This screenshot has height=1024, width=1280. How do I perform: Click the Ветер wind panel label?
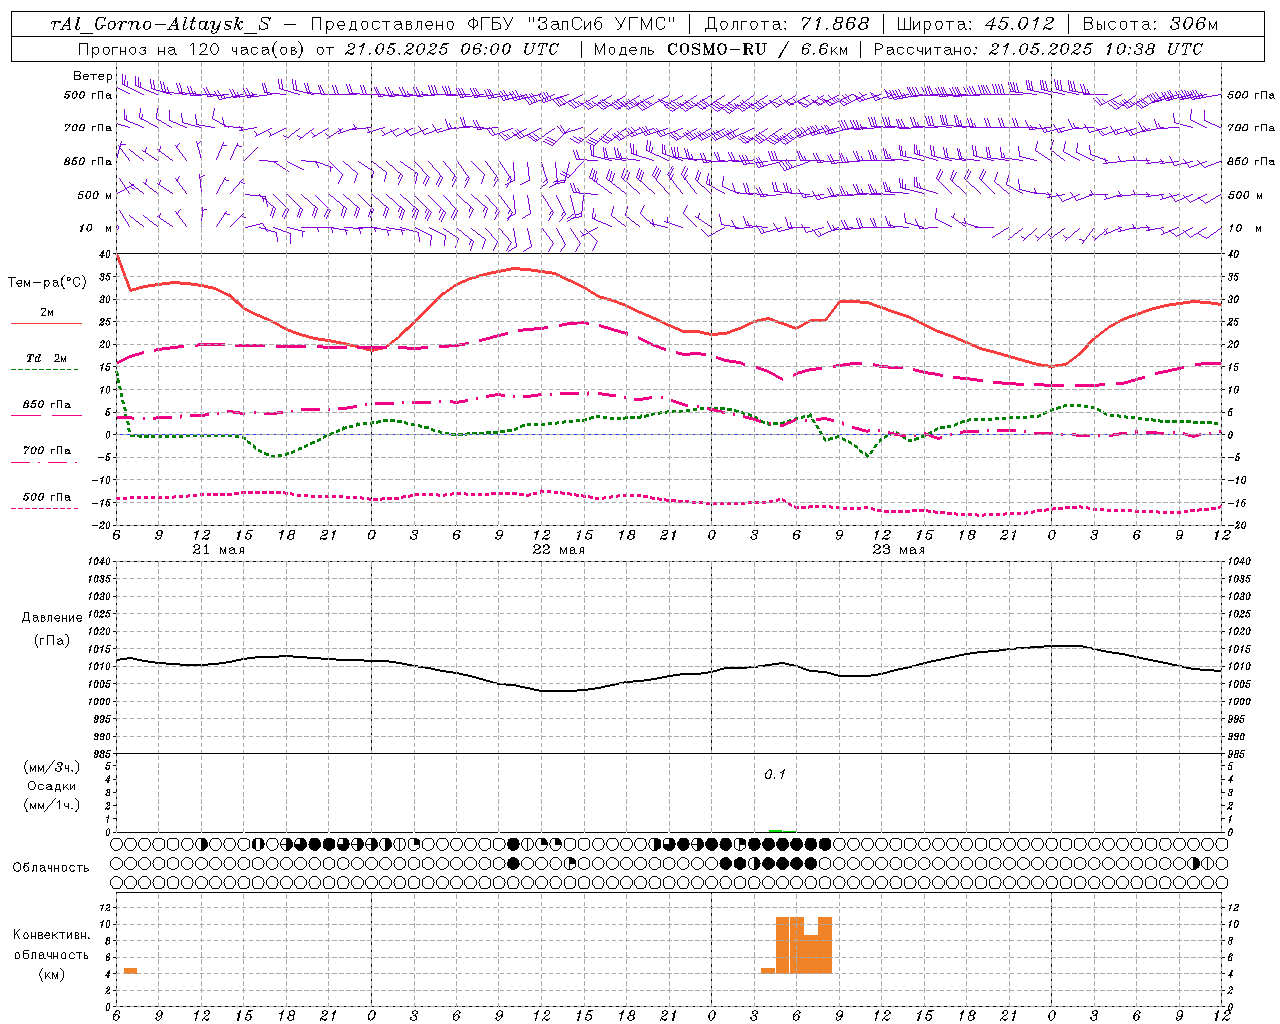pos(92,76)
